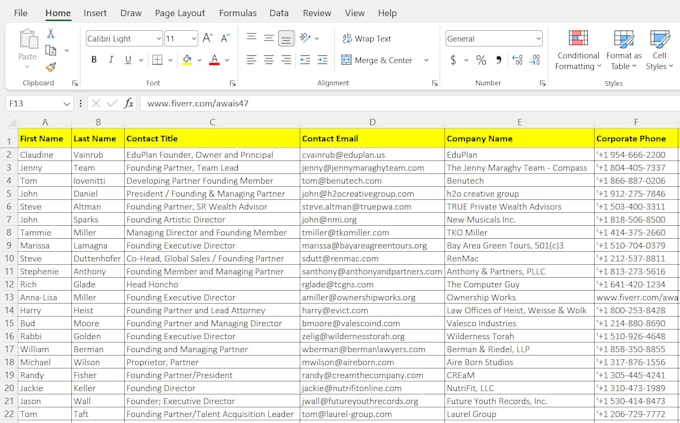
Task: Increase decimal places
Action: [x=517, y=60]
